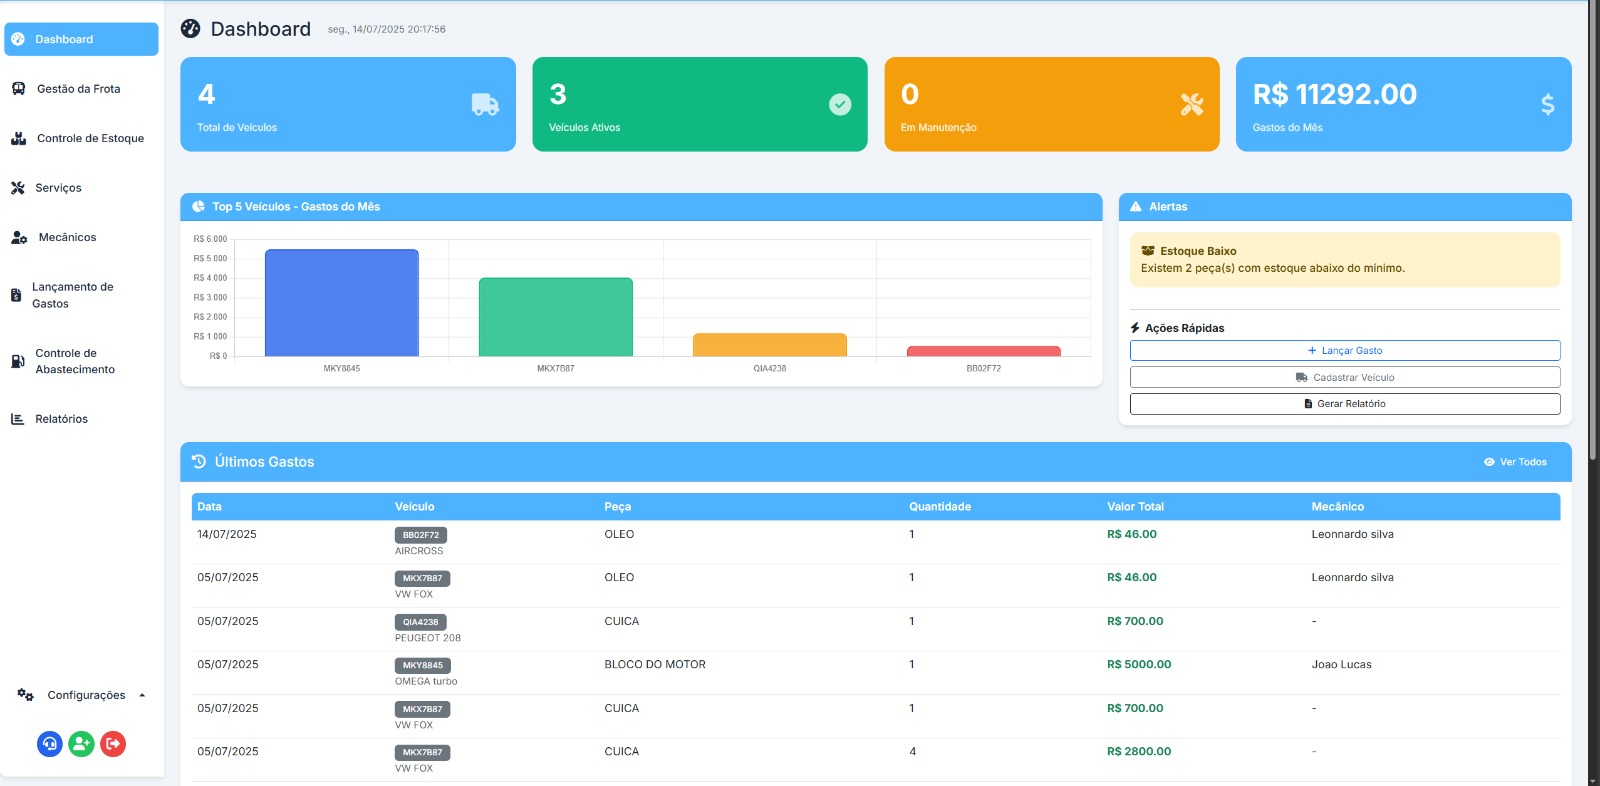Image resolution: width=1600 pixels, height=786 pixels.
Task: Click the R$ 5000.00 value
Action: pos(1139,664)
